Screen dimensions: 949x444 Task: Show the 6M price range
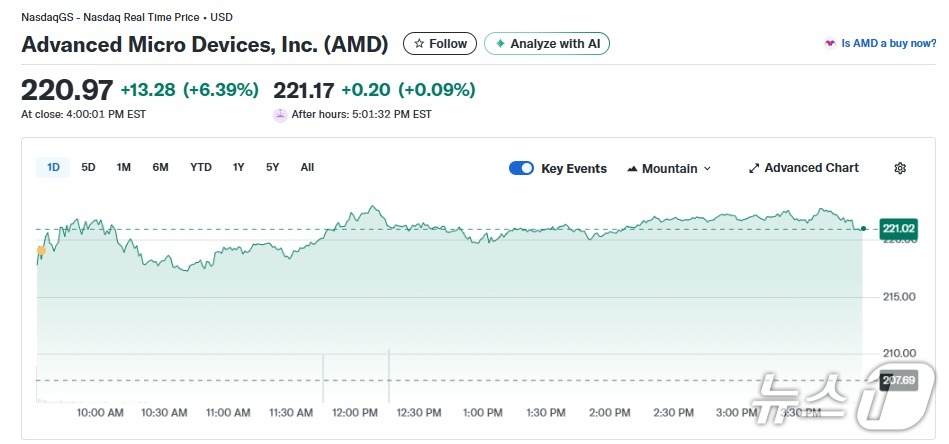coord(160,167)
